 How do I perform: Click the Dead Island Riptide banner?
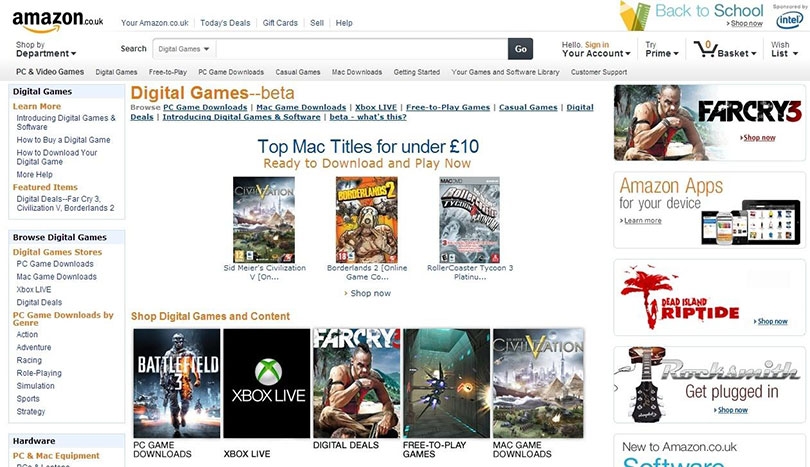click(x=709, y=298)
